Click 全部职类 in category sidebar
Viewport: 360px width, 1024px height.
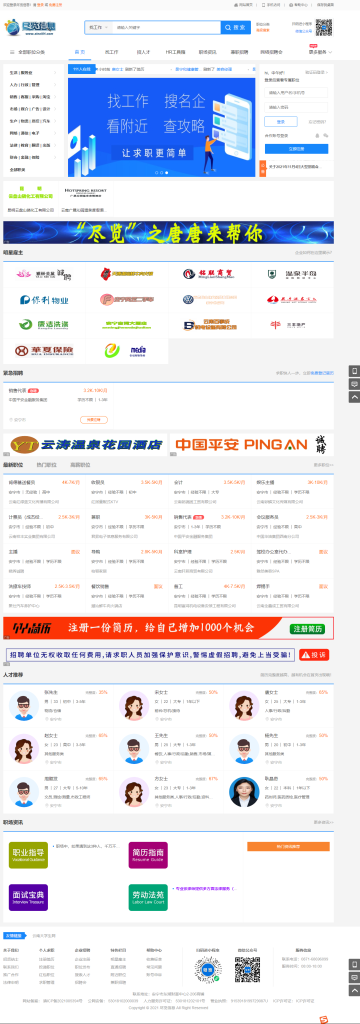(x=18, y=169)
